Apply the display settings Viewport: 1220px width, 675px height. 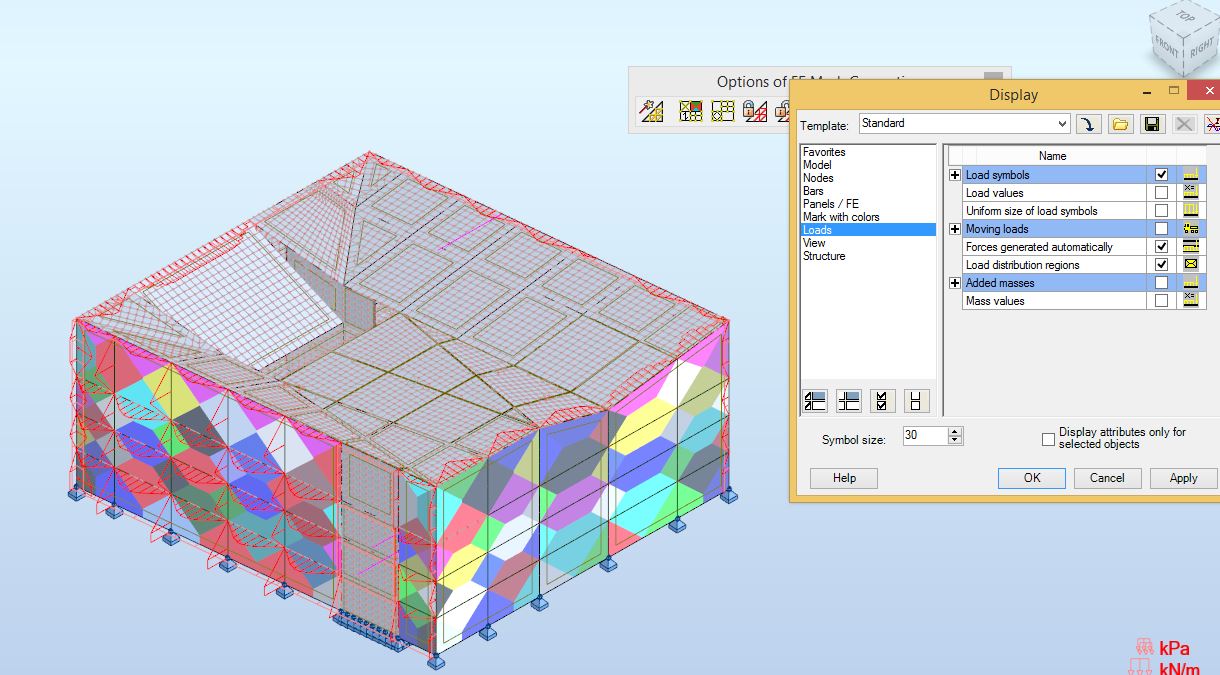point(1183,478)
